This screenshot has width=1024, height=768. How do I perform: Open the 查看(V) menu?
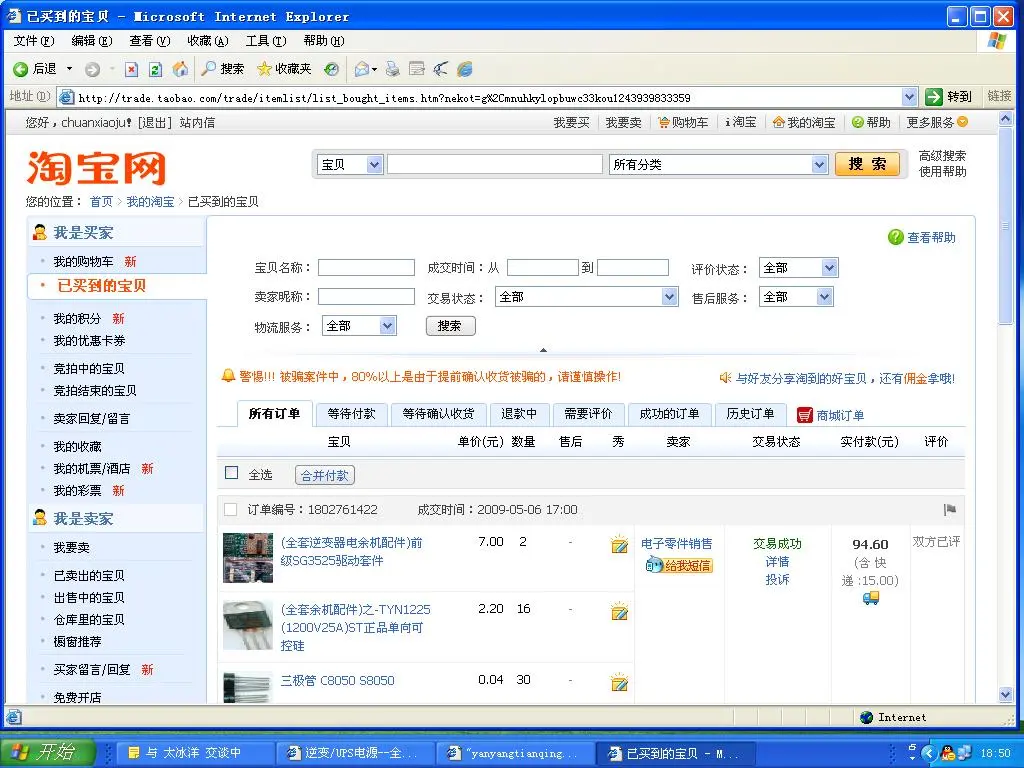(x=150, y=40)
